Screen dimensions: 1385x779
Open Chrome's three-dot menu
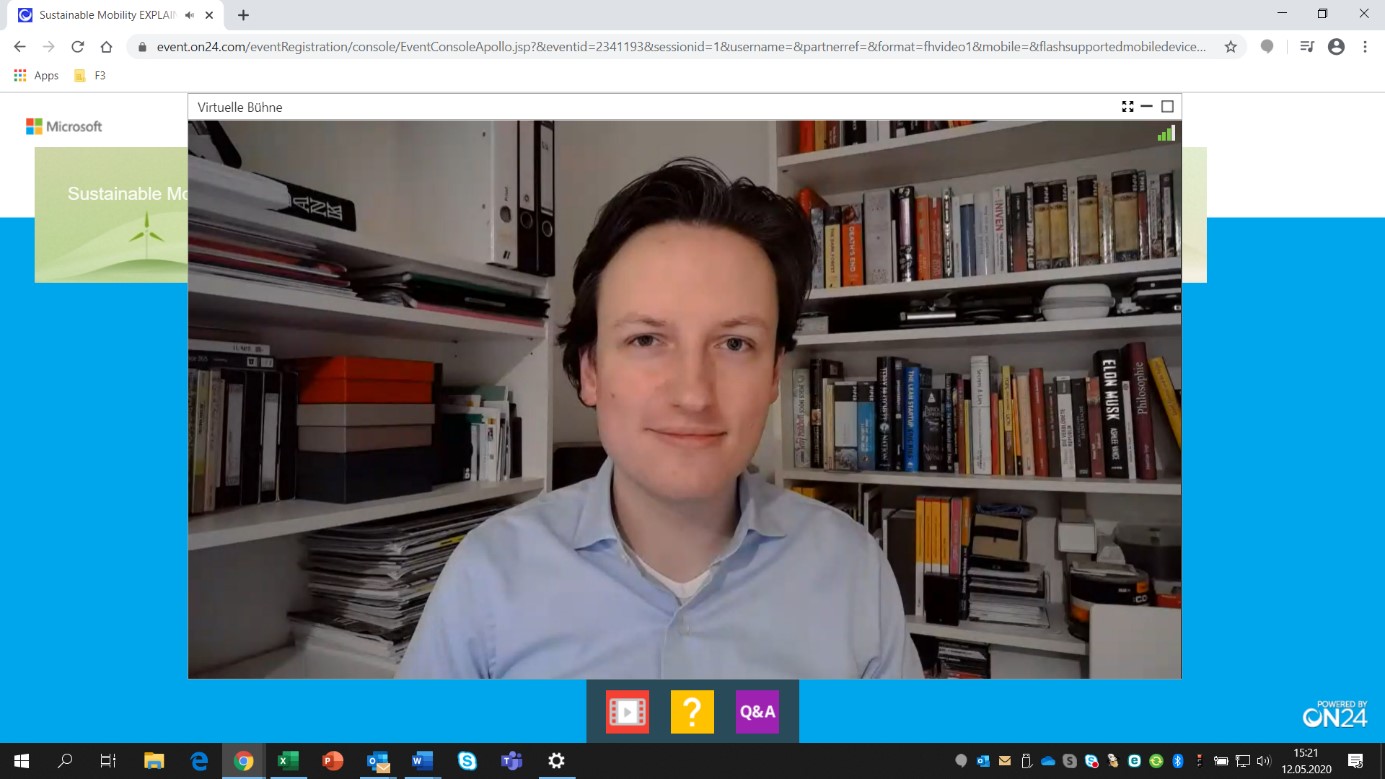coord(1365,46)
